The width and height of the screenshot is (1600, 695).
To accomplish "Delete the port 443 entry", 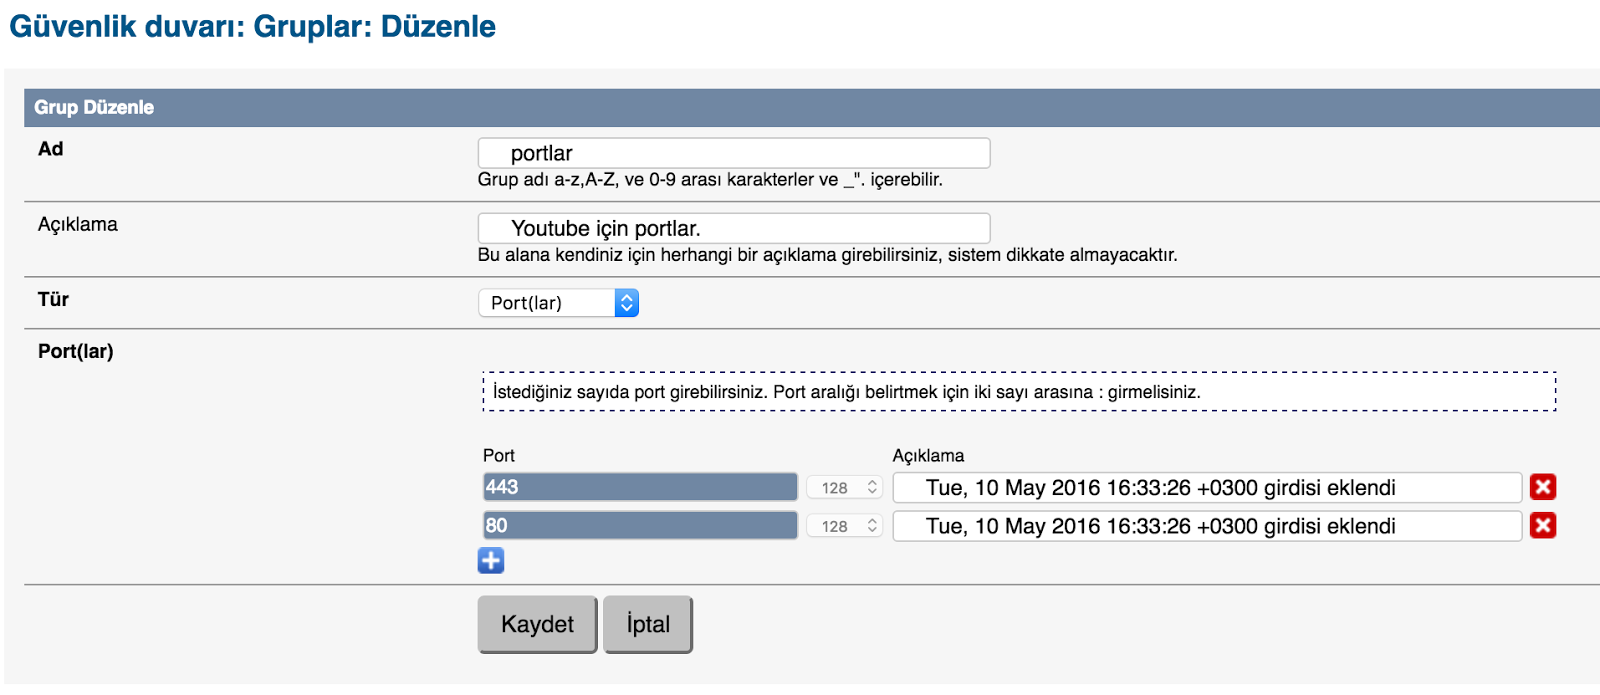I will [x=1543, y=487].
